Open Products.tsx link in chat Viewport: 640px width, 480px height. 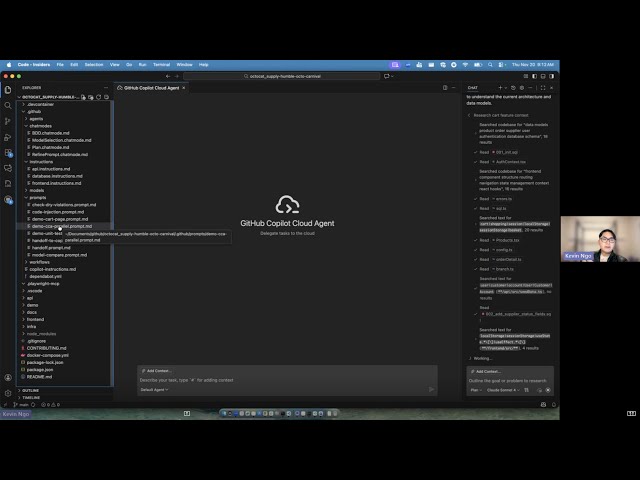tap(507, 240)
